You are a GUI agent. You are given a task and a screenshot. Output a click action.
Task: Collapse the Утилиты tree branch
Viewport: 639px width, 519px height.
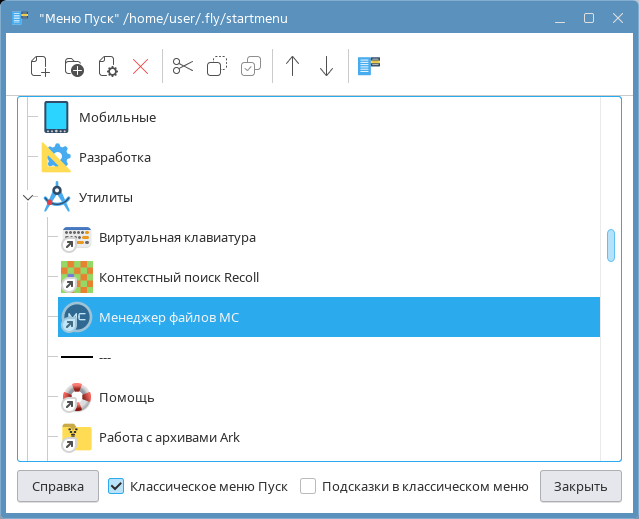27,198
